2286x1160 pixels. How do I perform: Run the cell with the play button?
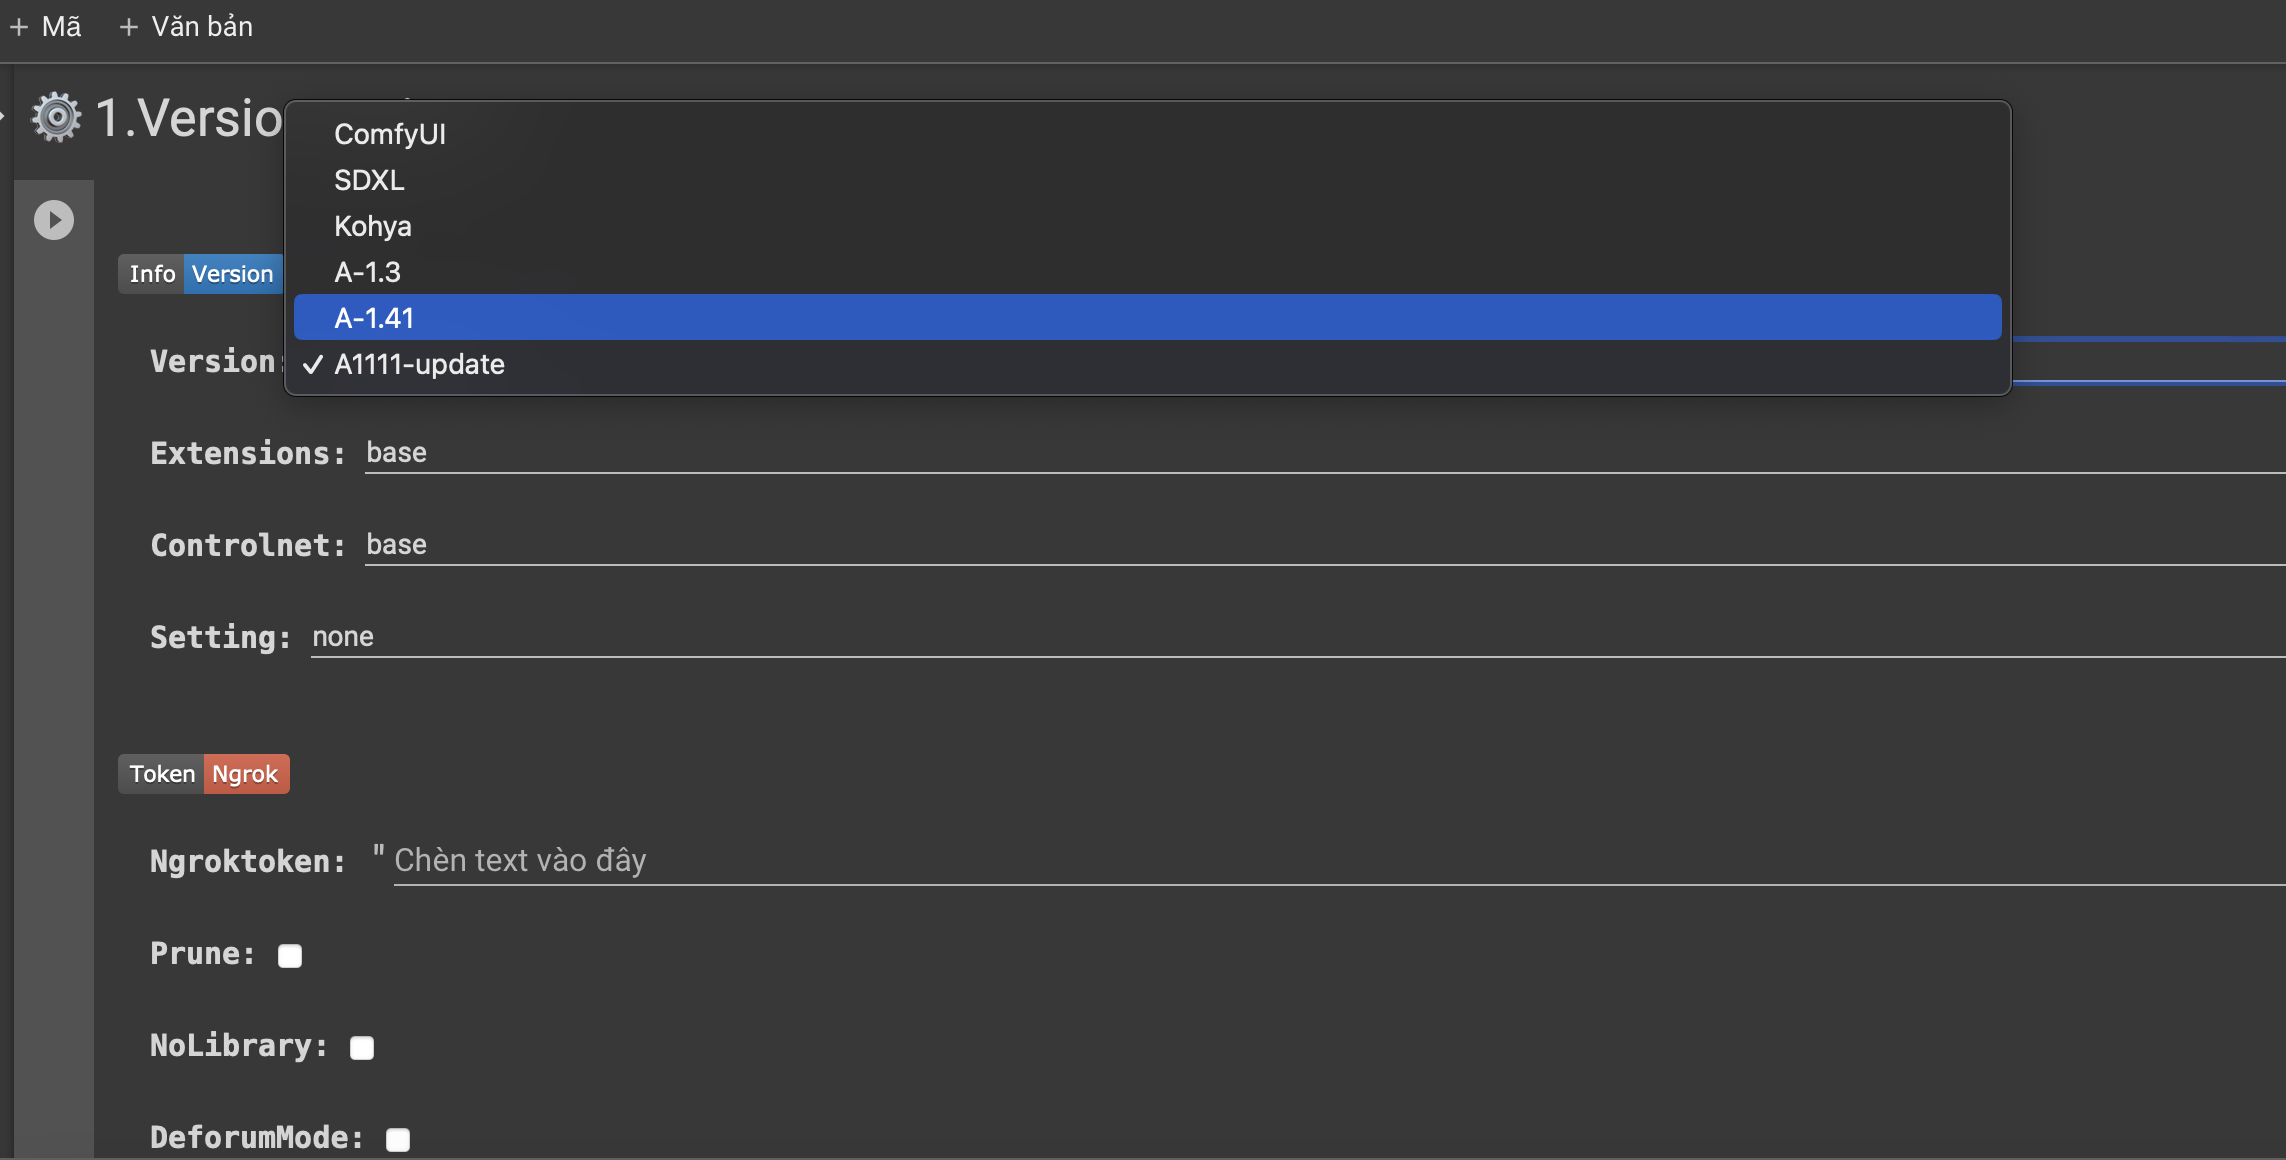[54, 220]
